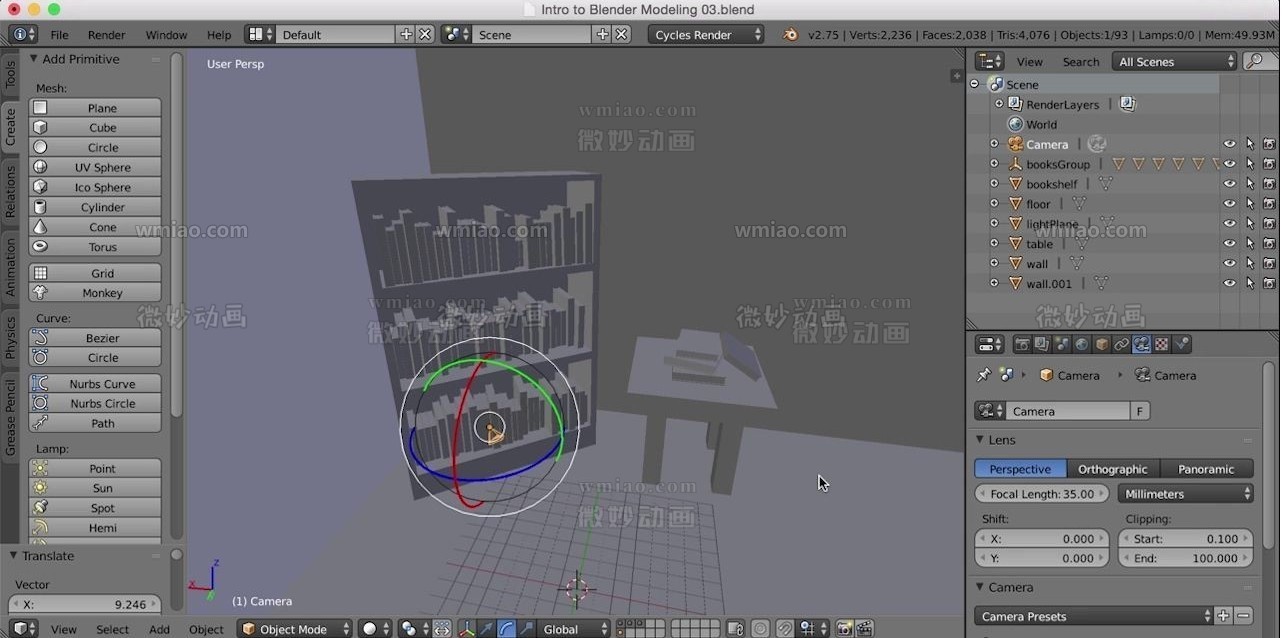
Task: Add a UV Sphere primitive
Action: pyautogui.click(x=95, y=167)
